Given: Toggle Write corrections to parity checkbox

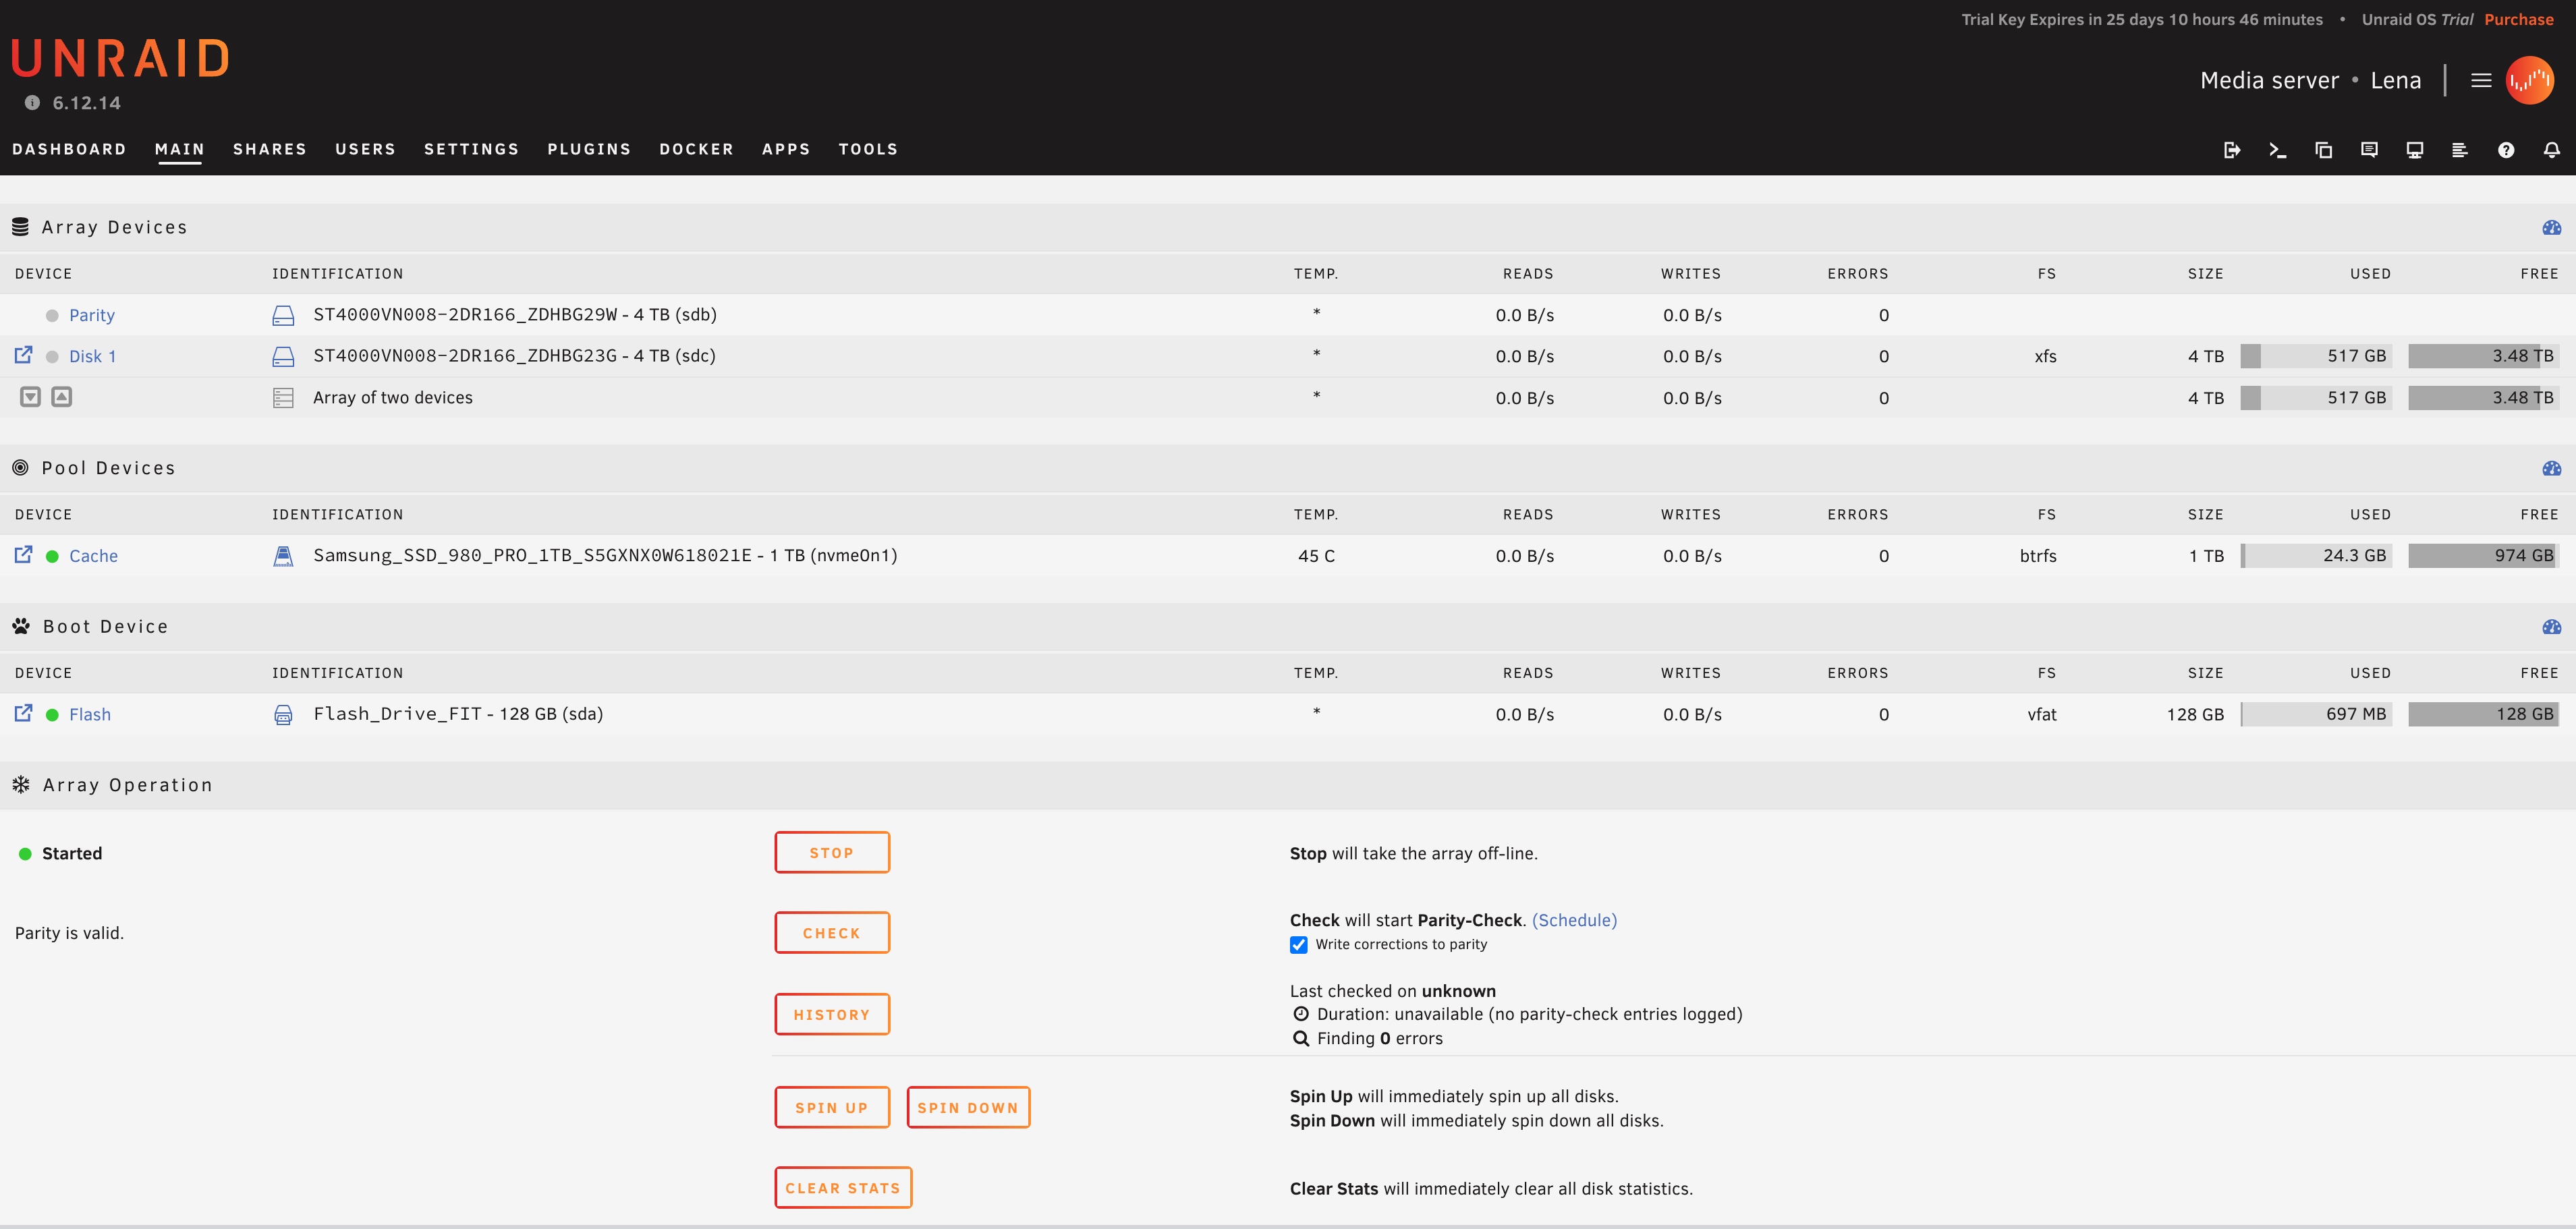Looking at the screenshot, I should click(1298, 945).
